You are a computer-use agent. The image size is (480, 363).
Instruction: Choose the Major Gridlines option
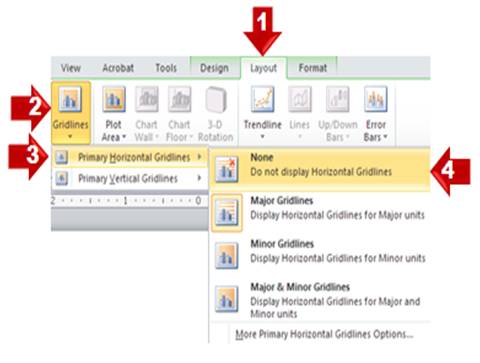[321, 212]
